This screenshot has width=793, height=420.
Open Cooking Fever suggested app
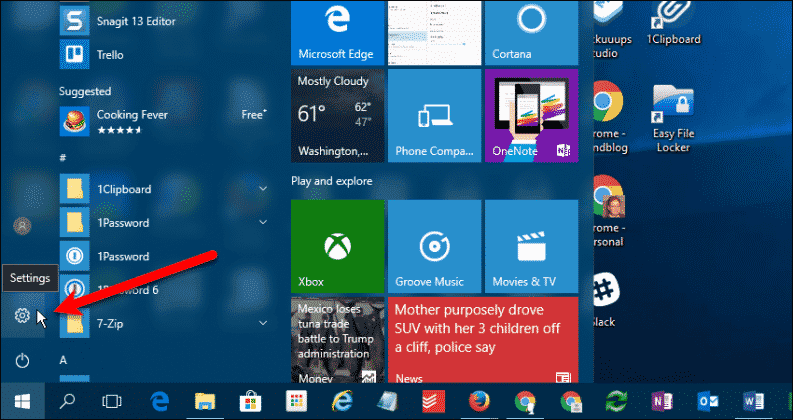click(163, 121)
